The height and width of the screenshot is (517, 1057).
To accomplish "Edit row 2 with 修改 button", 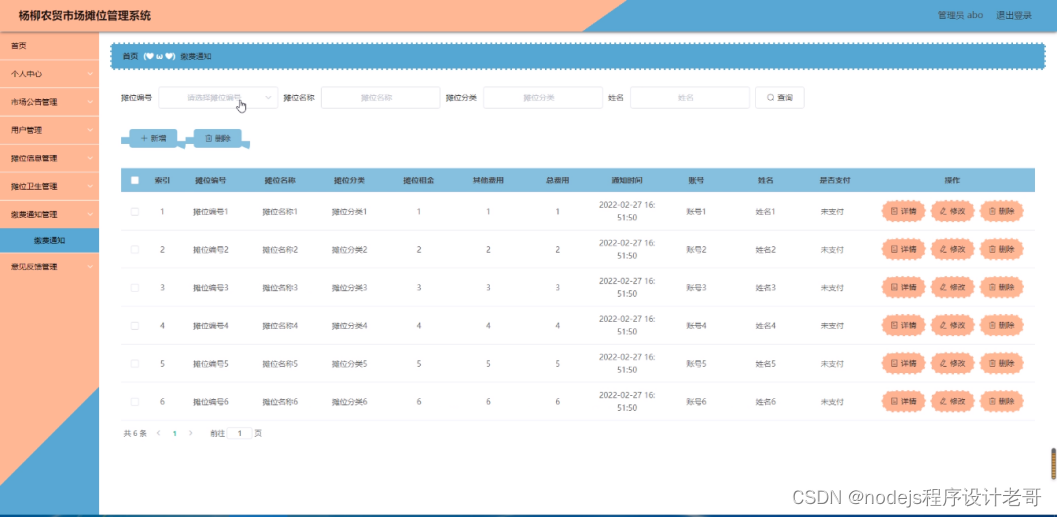I will [x=953, y=249].
